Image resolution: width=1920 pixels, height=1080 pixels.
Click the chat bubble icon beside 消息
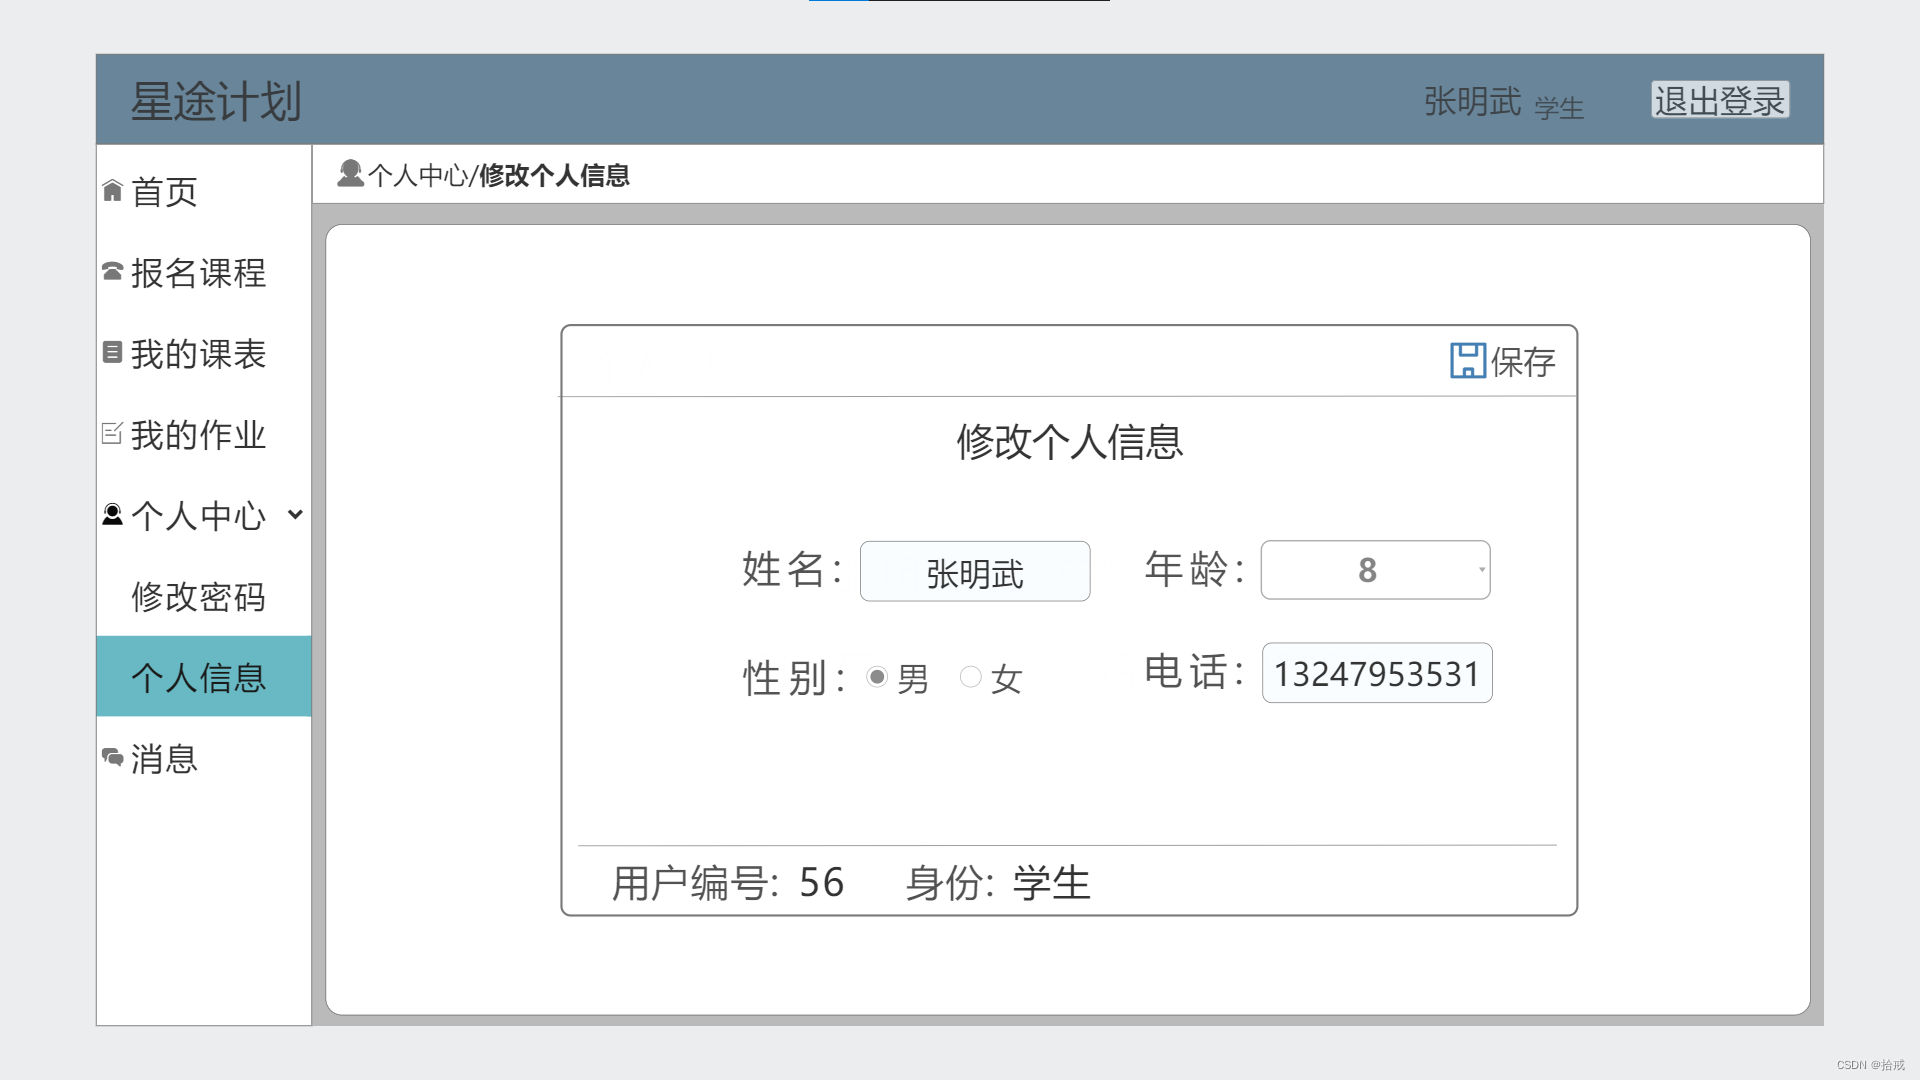pos(112,758)
